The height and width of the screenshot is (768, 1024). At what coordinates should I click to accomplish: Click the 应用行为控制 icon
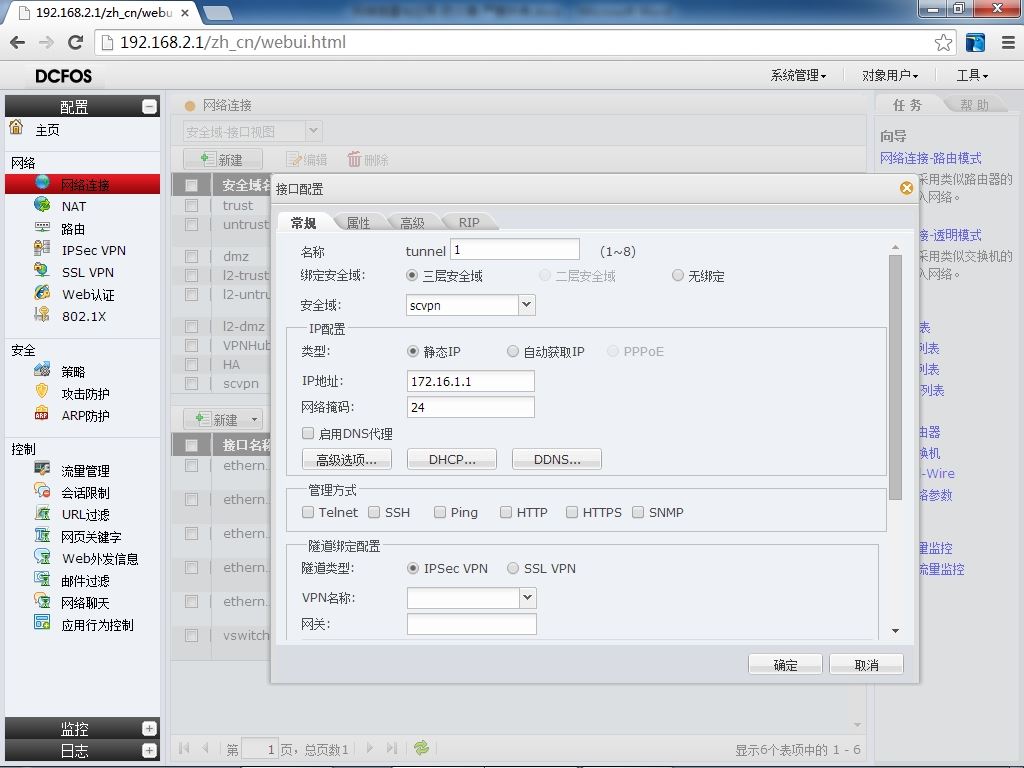point(42,622)
